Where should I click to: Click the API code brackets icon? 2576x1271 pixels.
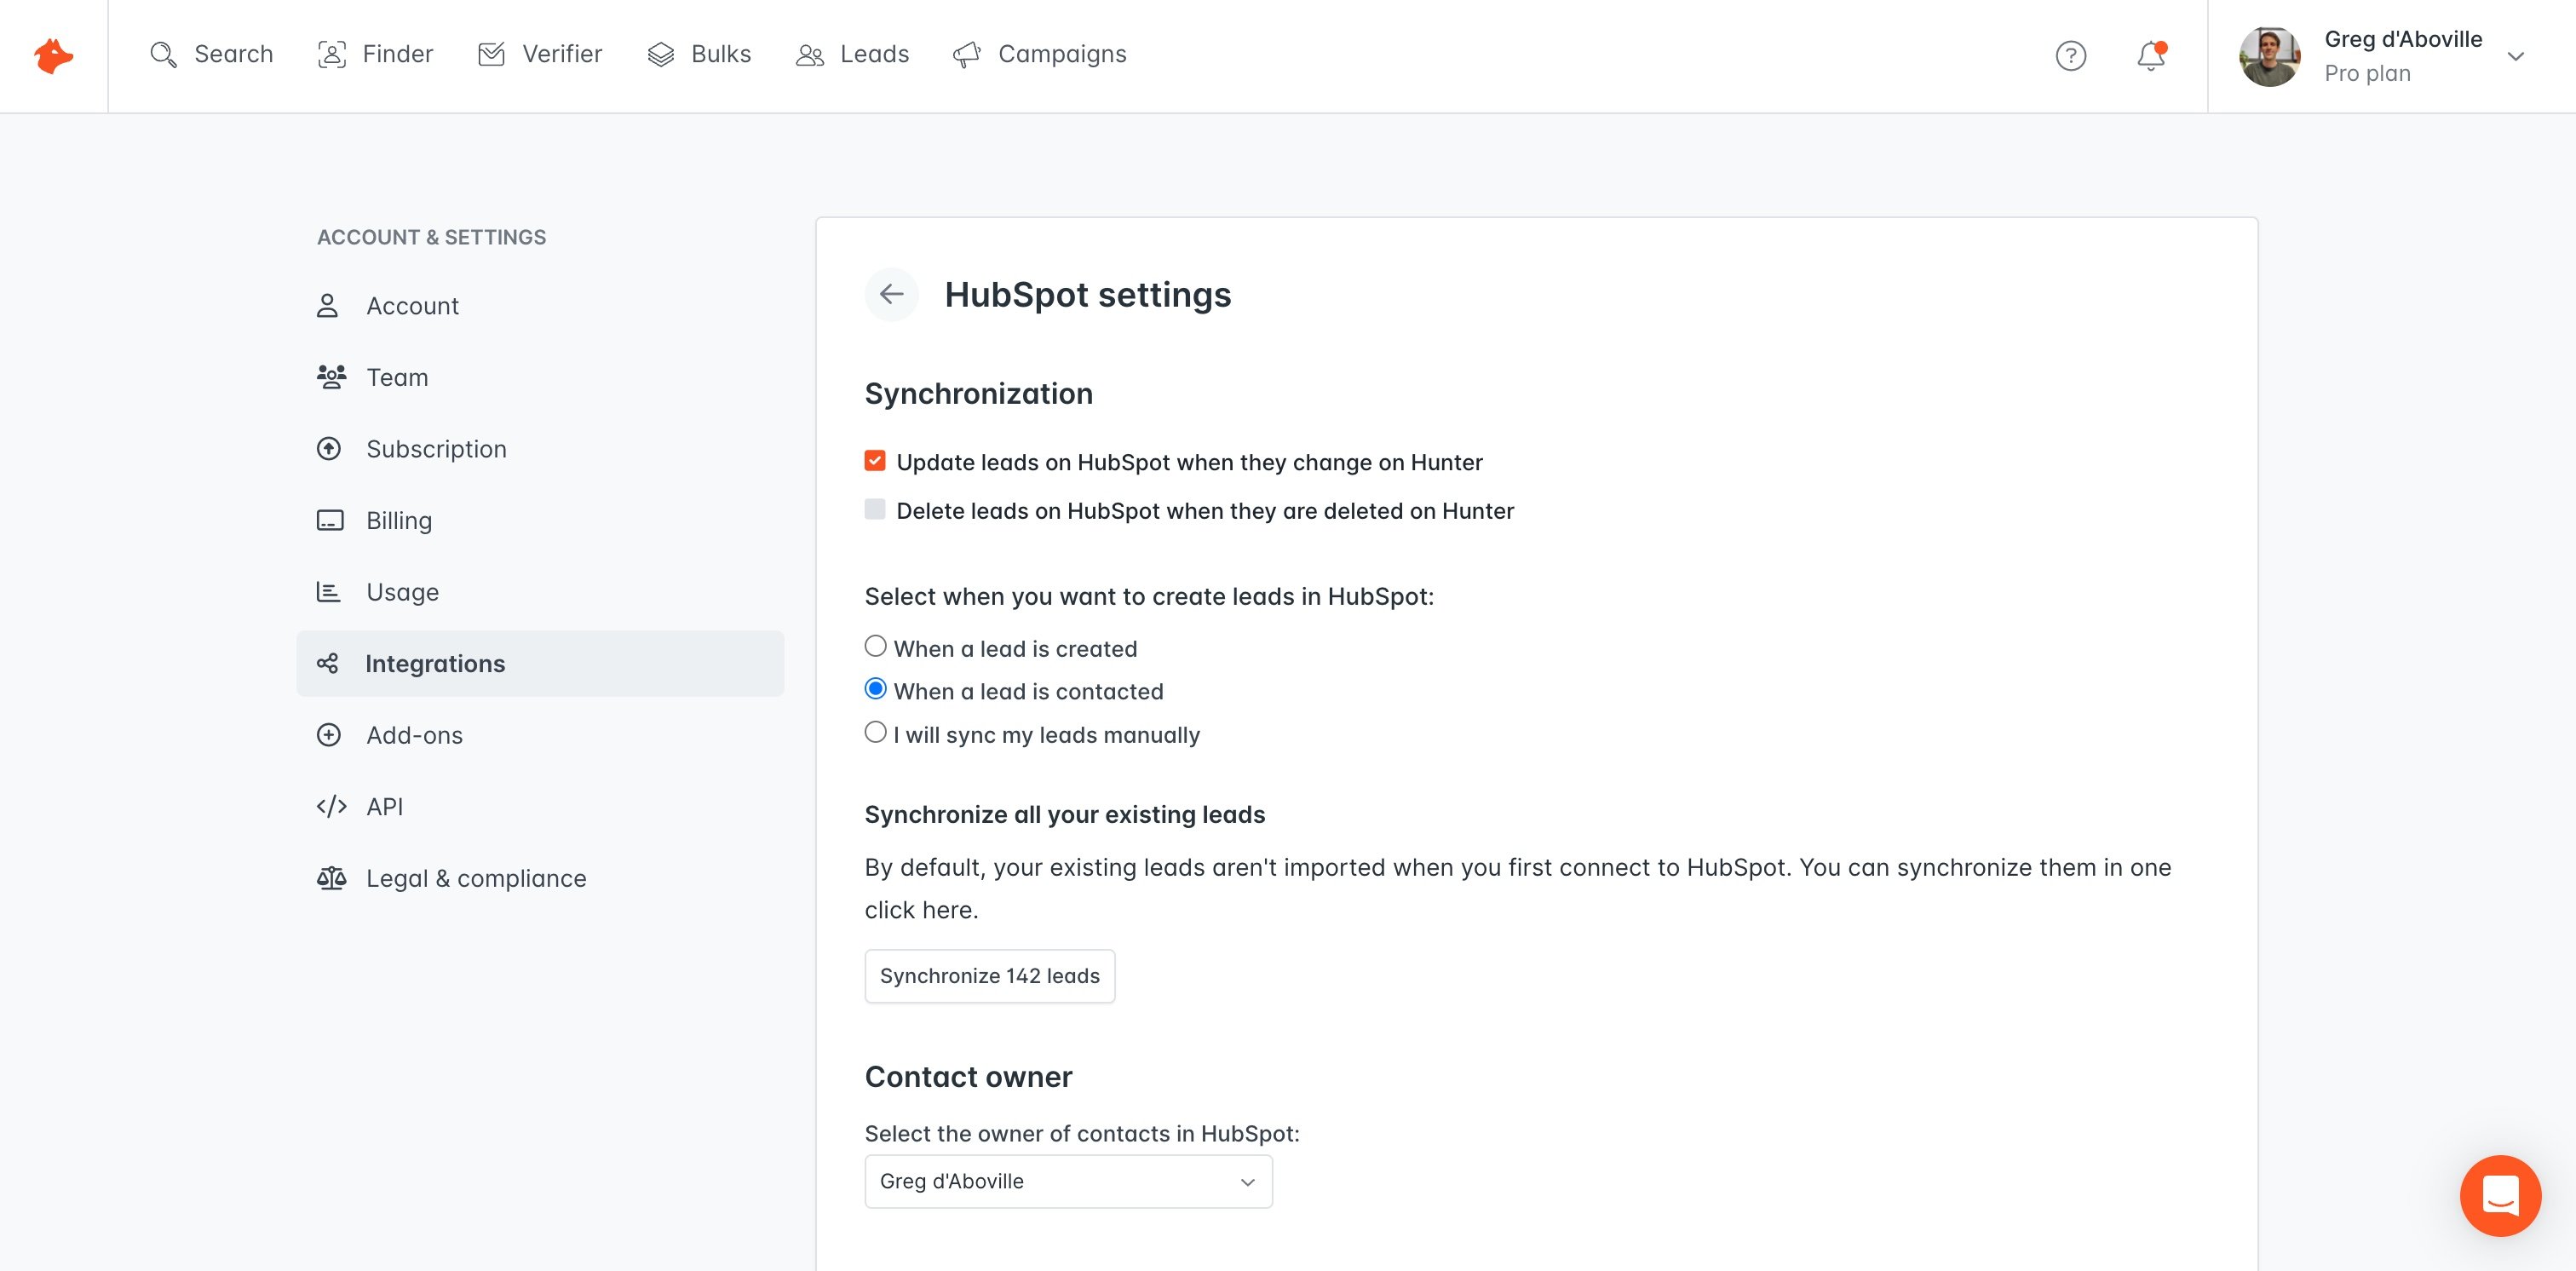pyautogui.click(x=331, y=806)
